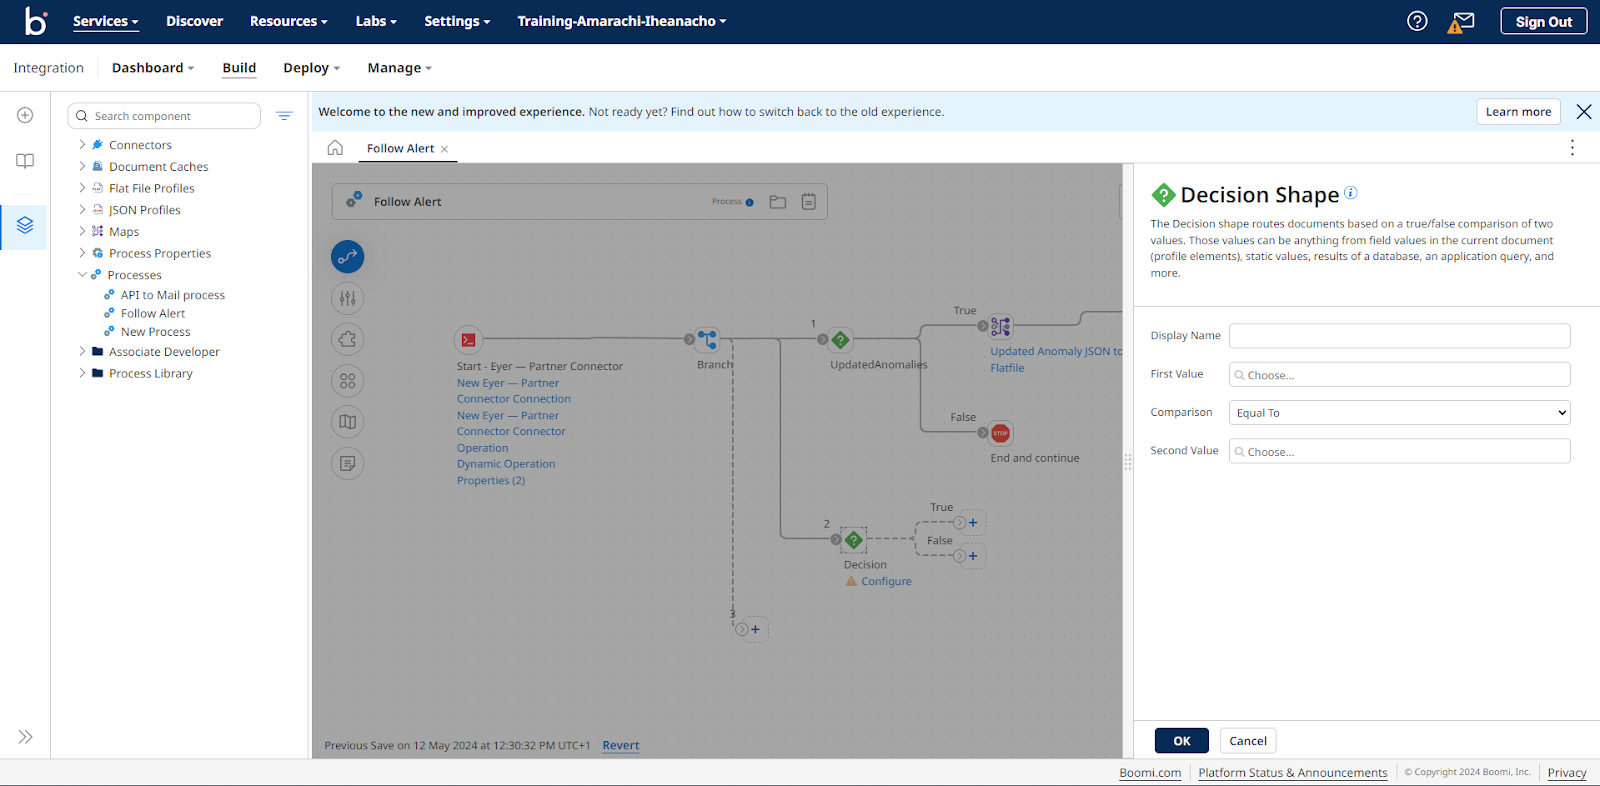Click the create new component plus icon

pyautogui.click(x=25, y=115)
